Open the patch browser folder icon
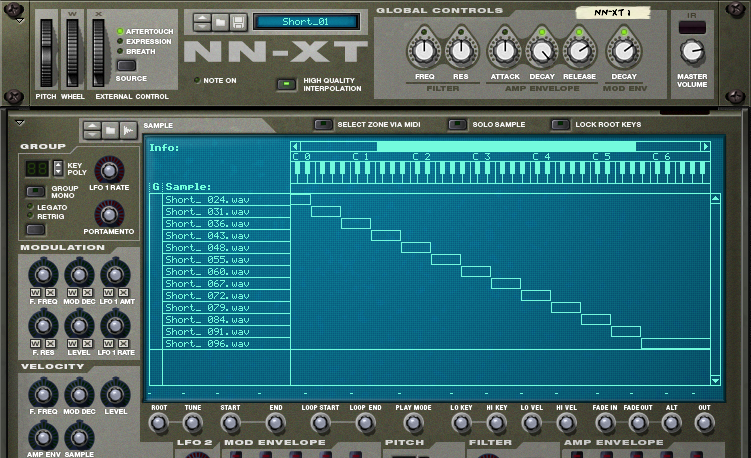This screenshot has height=458, width=751. tap(219, 22)
